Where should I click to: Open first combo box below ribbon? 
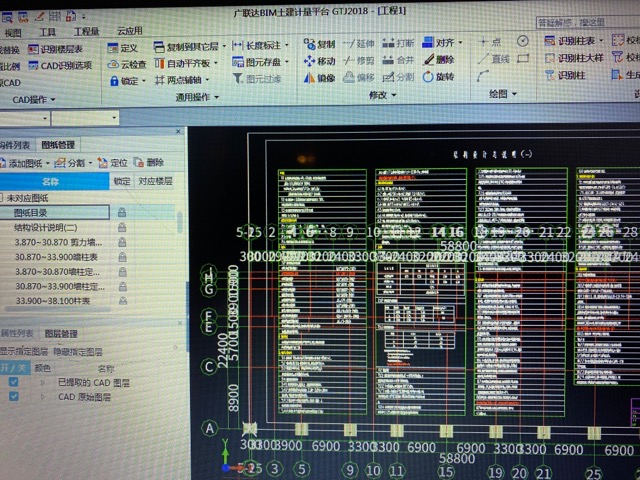click(x=24, y=118)
